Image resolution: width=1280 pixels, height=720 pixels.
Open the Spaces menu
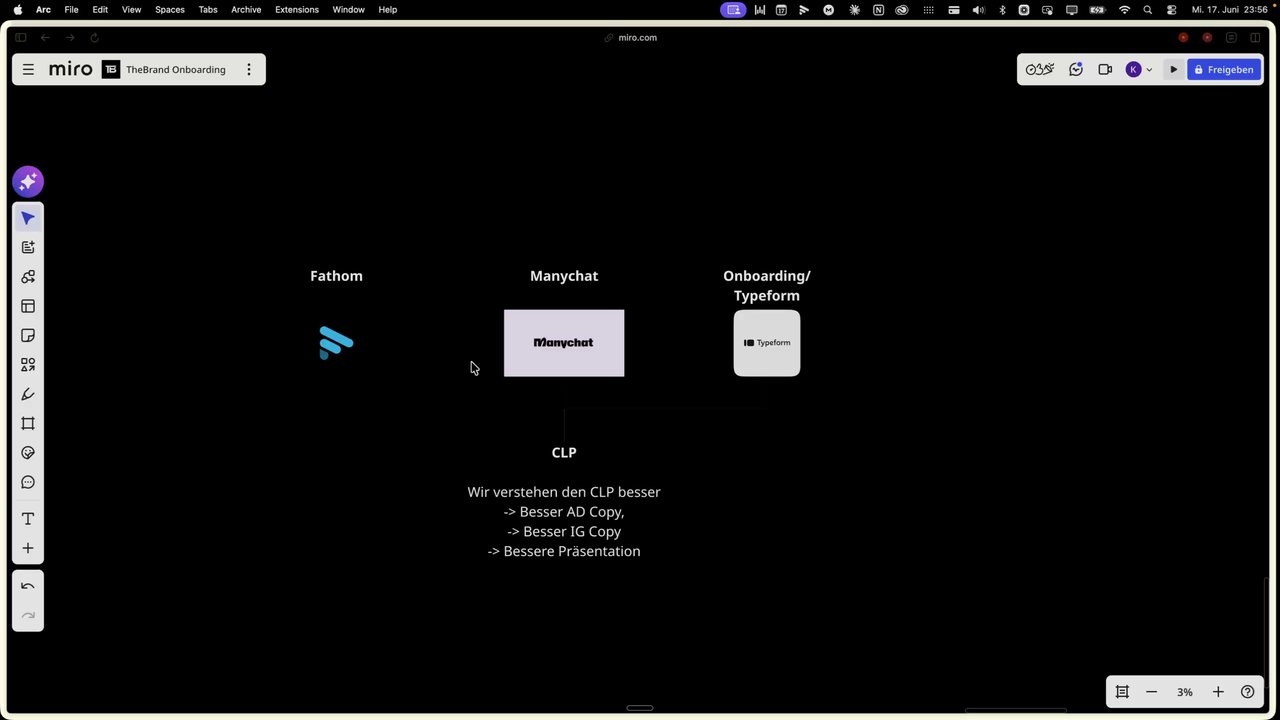(170, 10)
